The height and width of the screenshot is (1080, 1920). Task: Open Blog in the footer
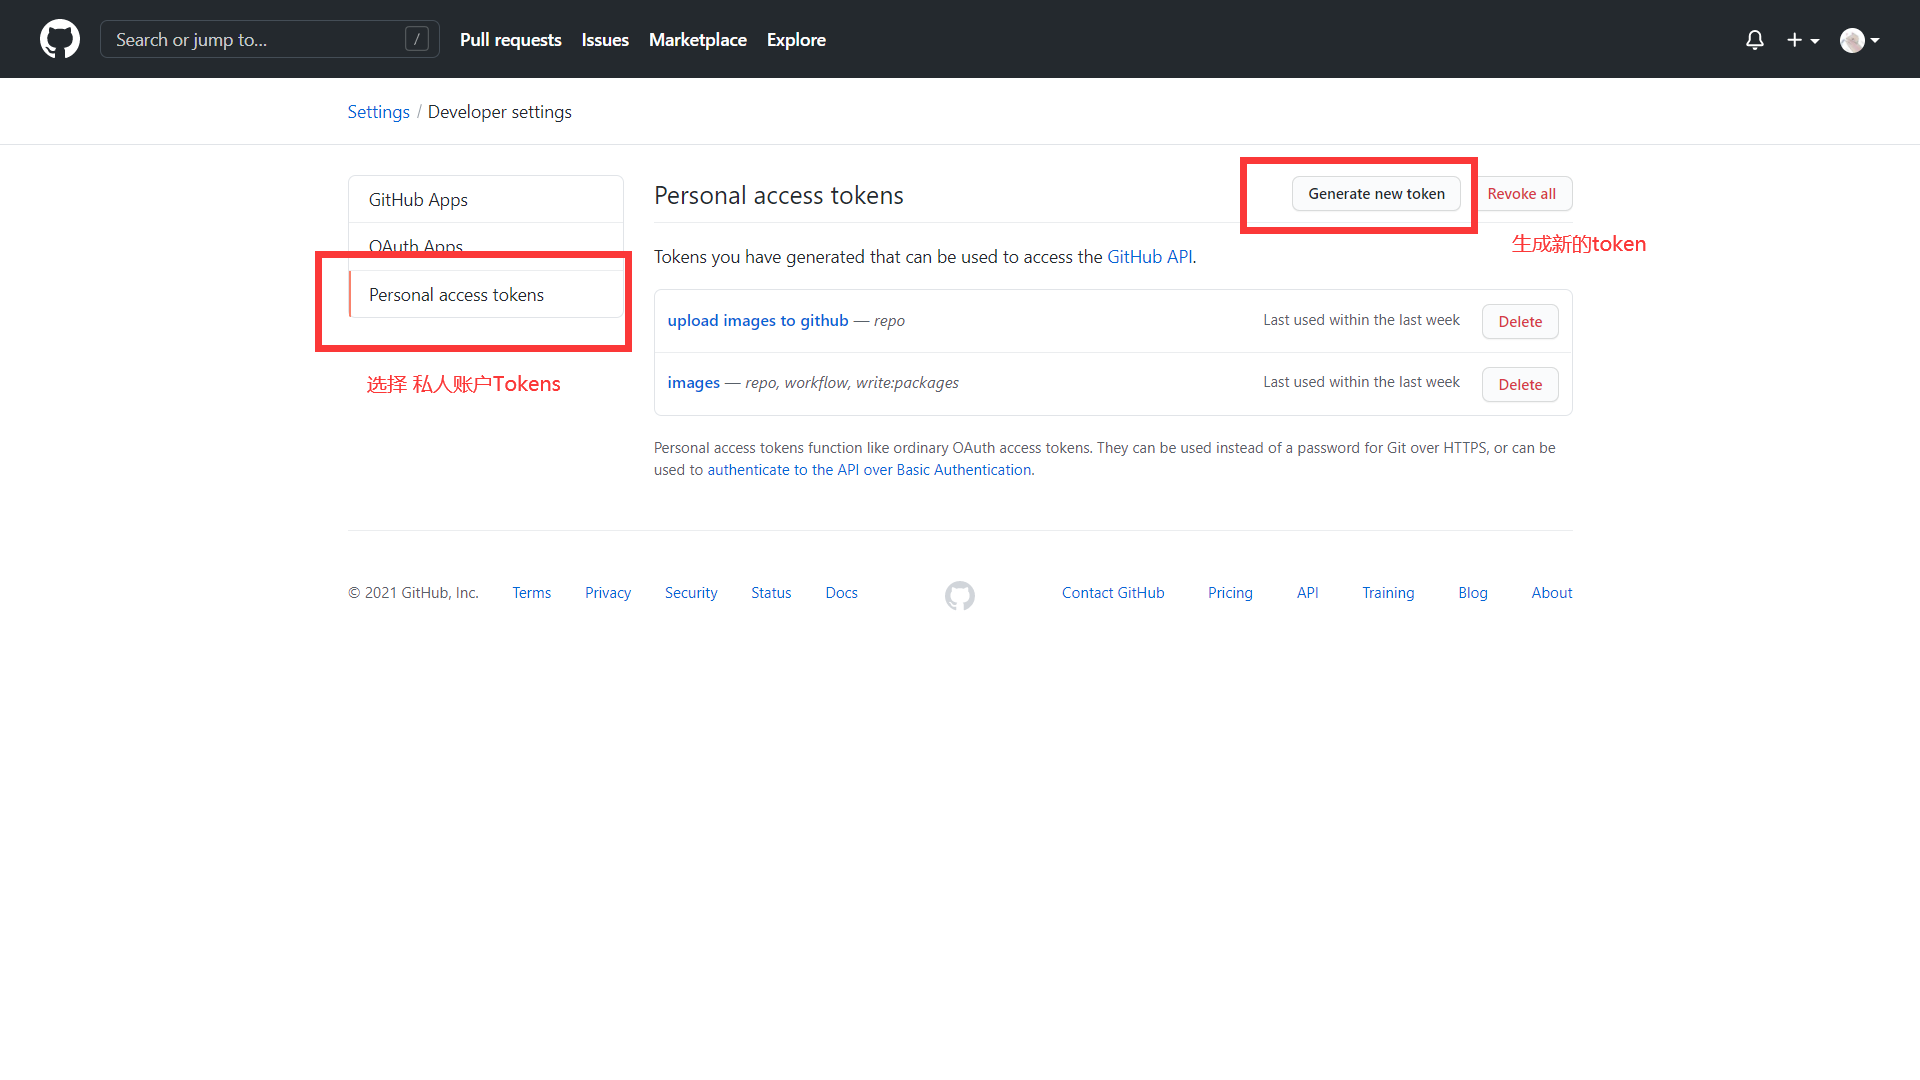click(1473, 593)
